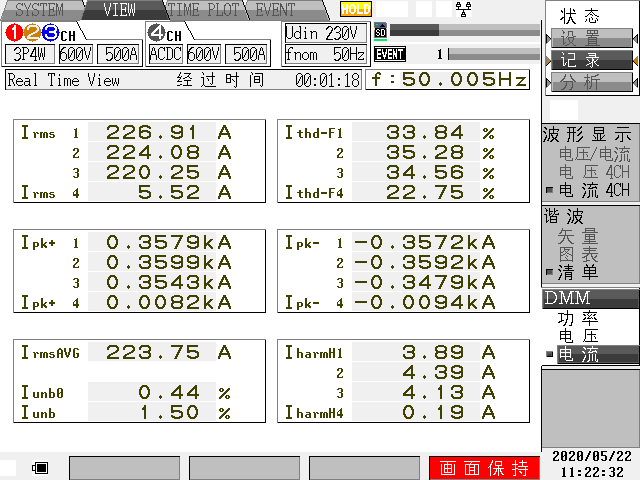Screen dimensions: 640x480
Task: Click the channel 4 circle icon
Action: (x=157, y=34)
